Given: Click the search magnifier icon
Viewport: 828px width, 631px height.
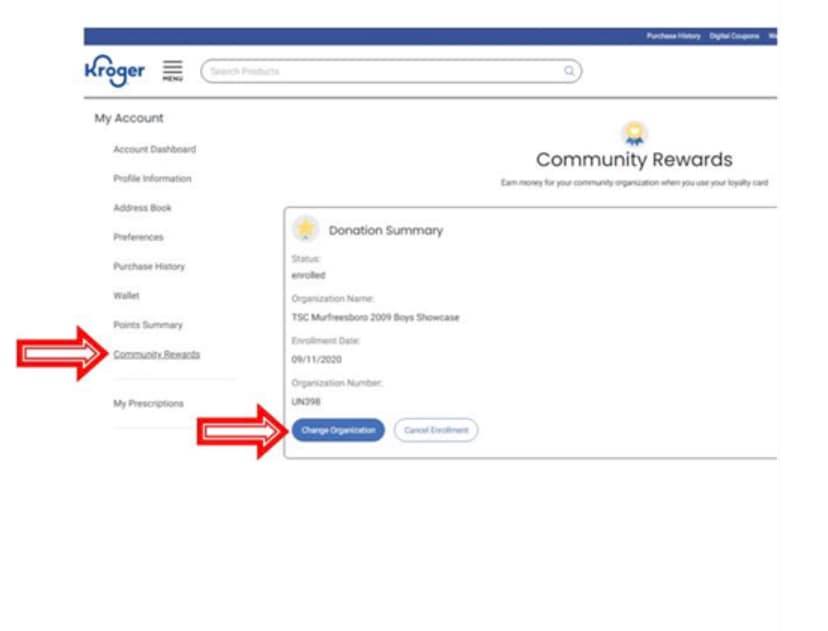Looking at the screenshot, I should (x=569, y=71).
